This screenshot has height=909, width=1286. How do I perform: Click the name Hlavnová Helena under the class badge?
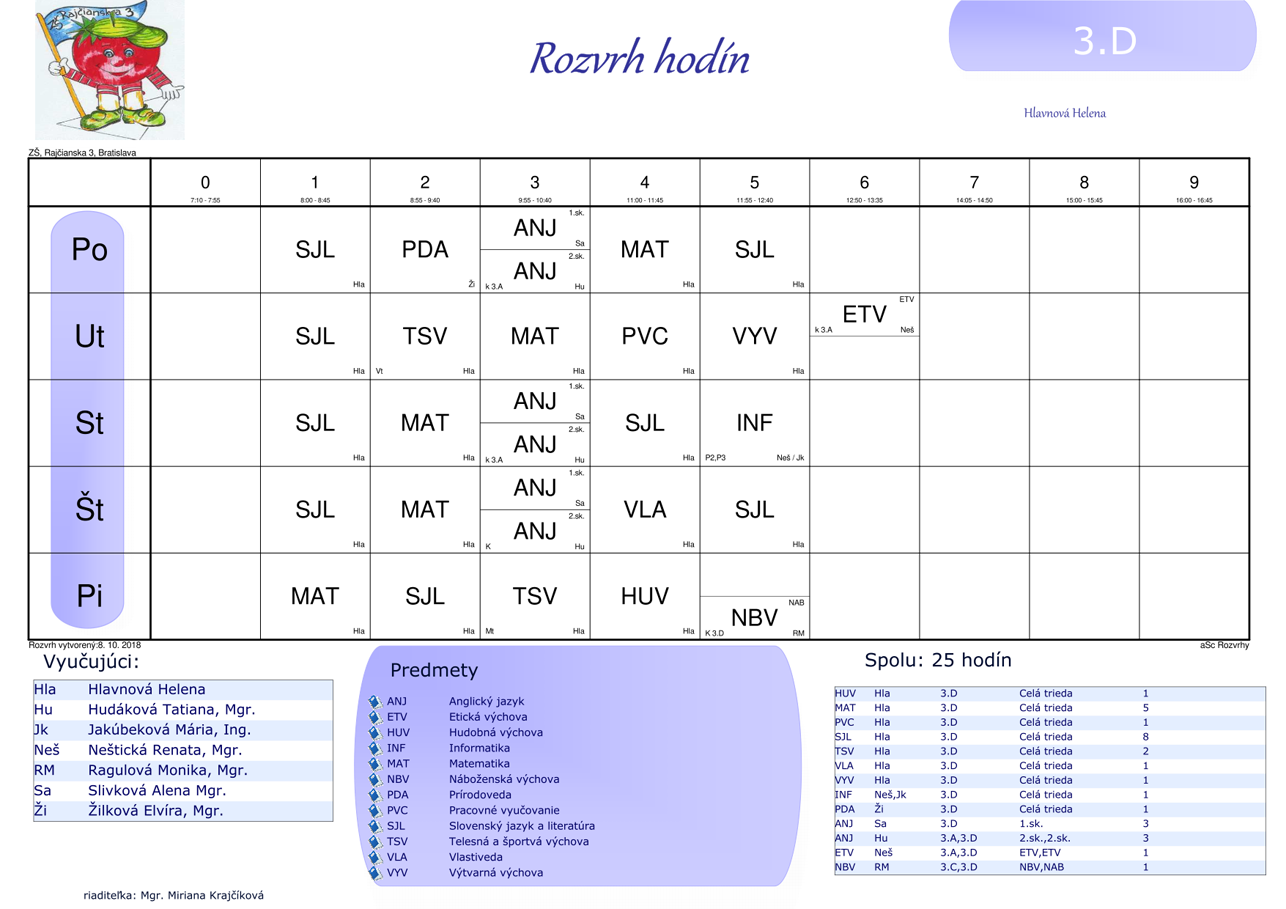1065,113
